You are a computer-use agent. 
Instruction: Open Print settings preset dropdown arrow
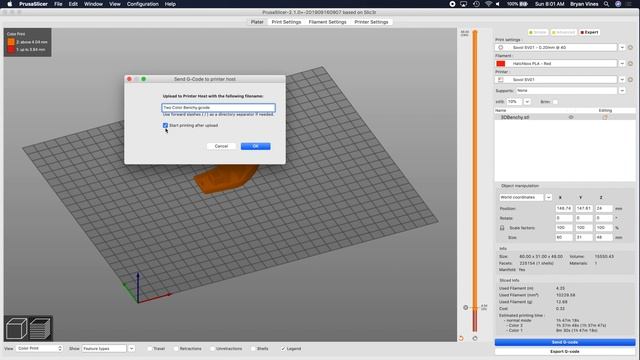pyautogui.click(x=622, y=47)
